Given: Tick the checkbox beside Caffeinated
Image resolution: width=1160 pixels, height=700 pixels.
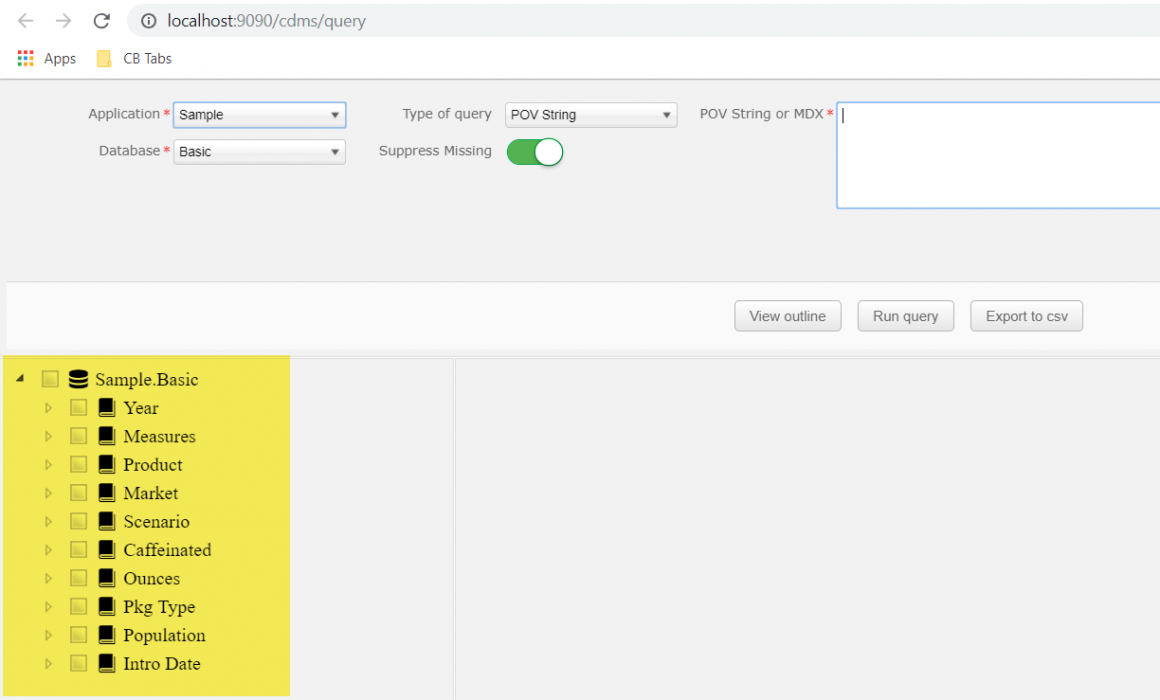Looking at the screenshot, I should (x=79, y=549).
